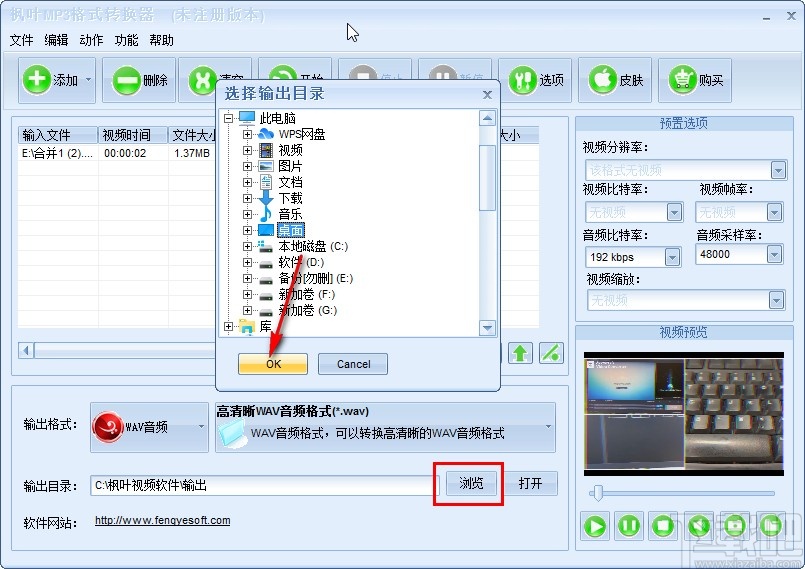Click the tree scrollbar down arrow
The height and width of the screenshot is (569, 805).
coord(487,327)
